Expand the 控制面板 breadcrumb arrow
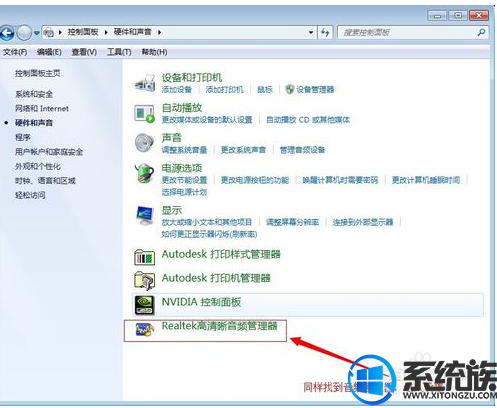This screenshot has width=497, height=408. 106,32
